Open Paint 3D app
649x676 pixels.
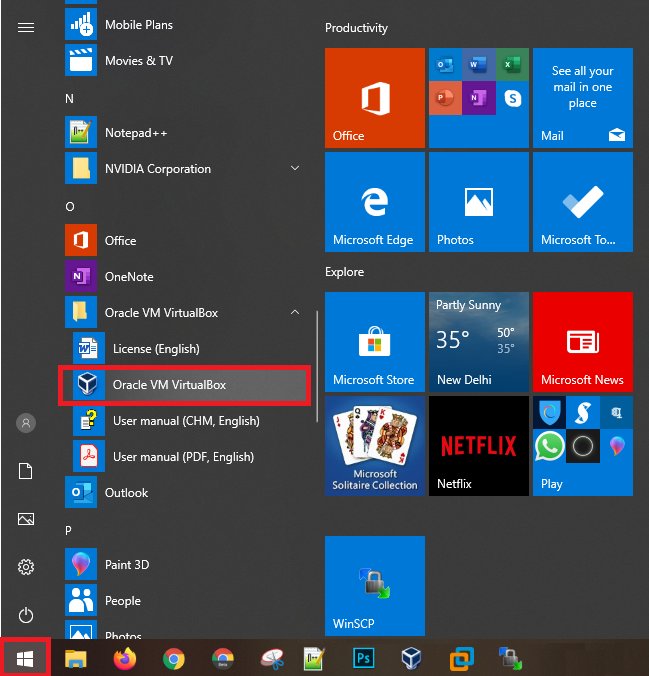point(183,564)
